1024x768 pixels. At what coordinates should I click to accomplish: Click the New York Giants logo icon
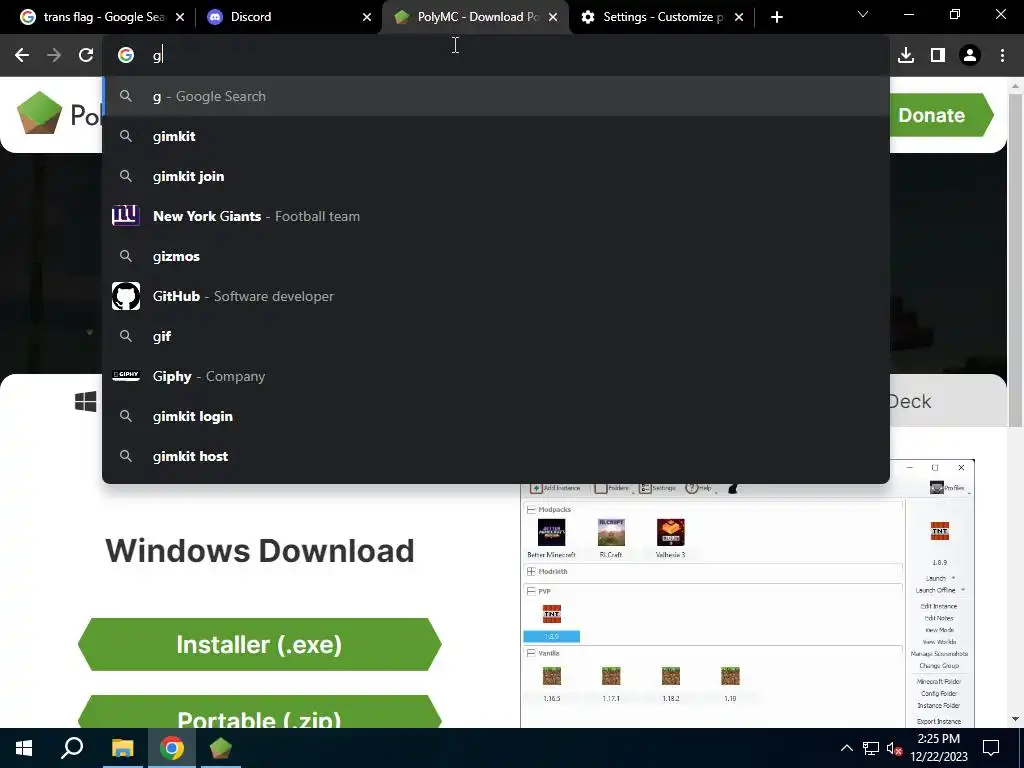pos(125,215)
